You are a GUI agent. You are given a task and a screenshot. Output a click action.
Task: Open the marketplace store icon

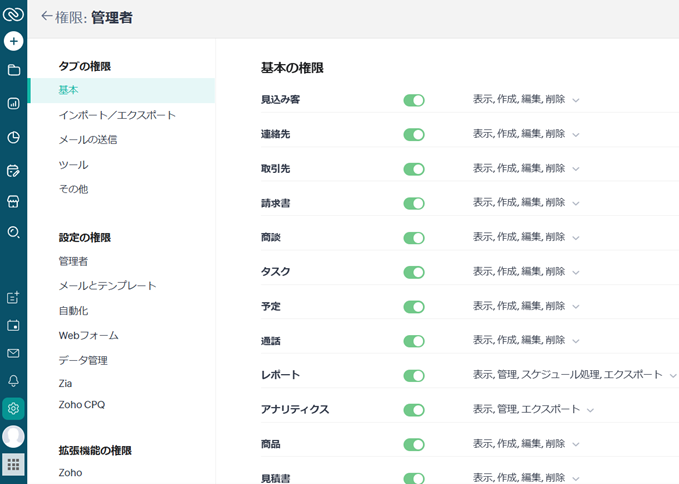point(13,201)
